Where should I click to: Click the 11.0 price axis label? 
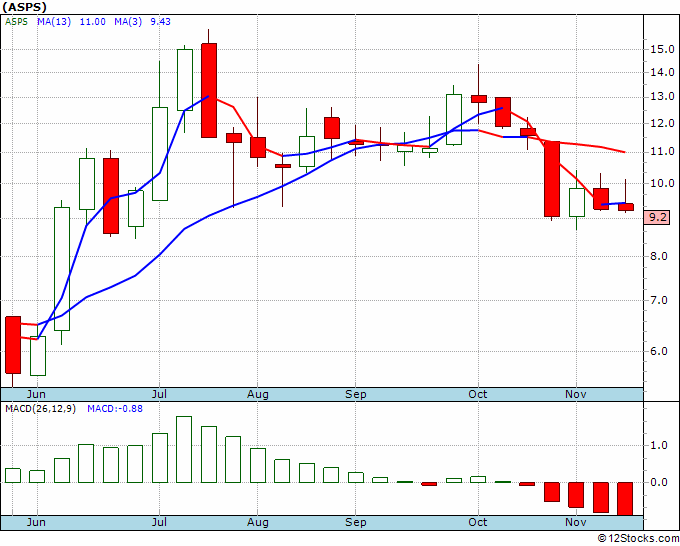click(x=662, y=152)
